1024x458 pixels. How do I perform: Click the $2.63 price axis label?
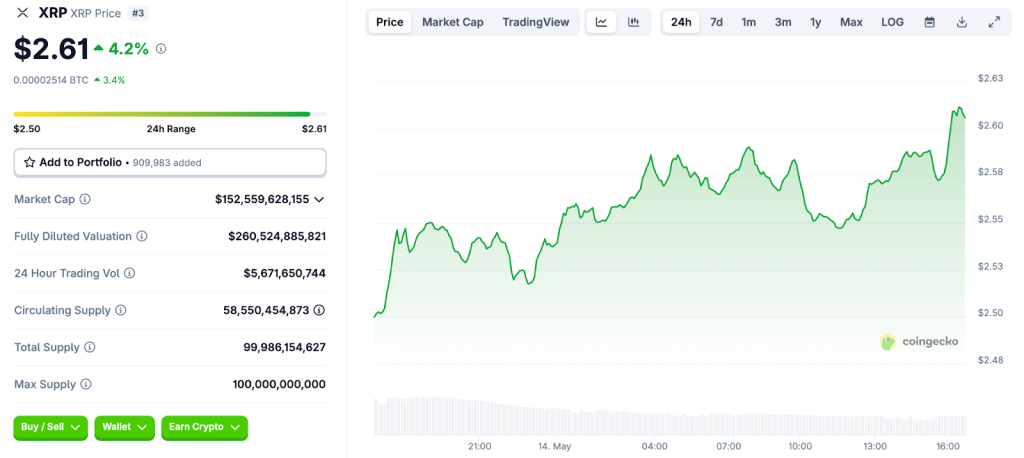coord(990,78)
